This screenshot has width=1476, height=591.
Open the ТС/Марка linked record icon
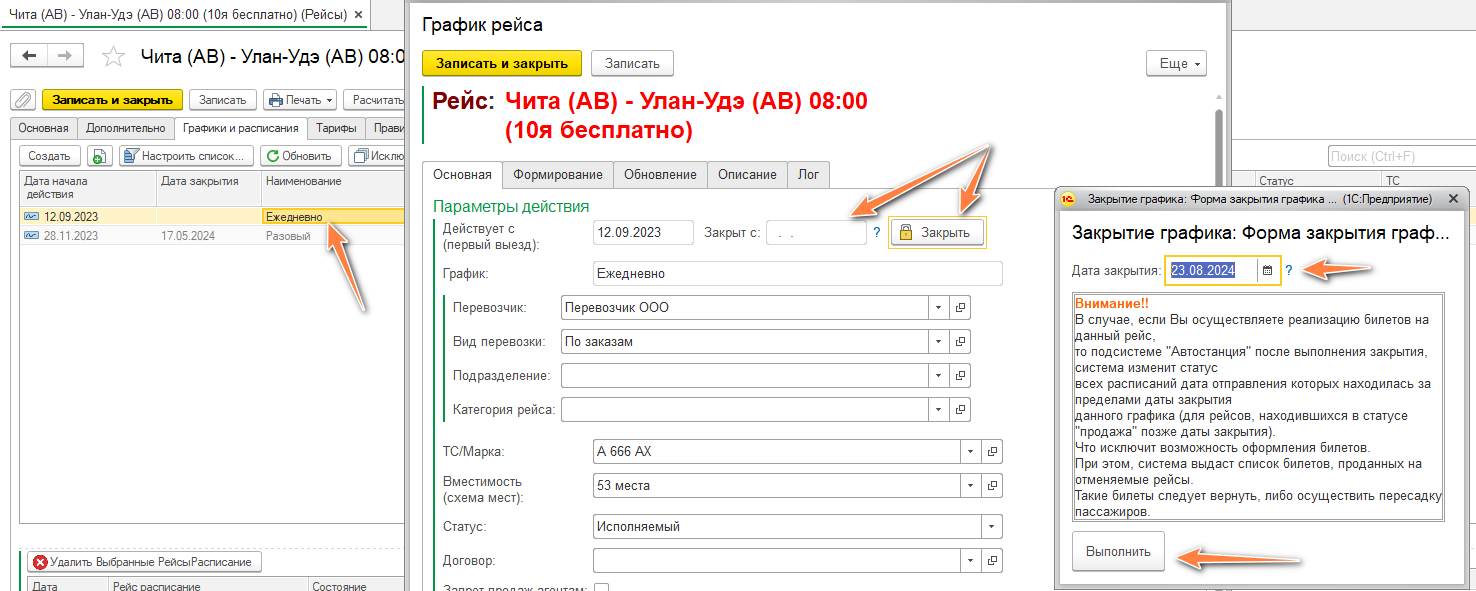click(992, 452)
